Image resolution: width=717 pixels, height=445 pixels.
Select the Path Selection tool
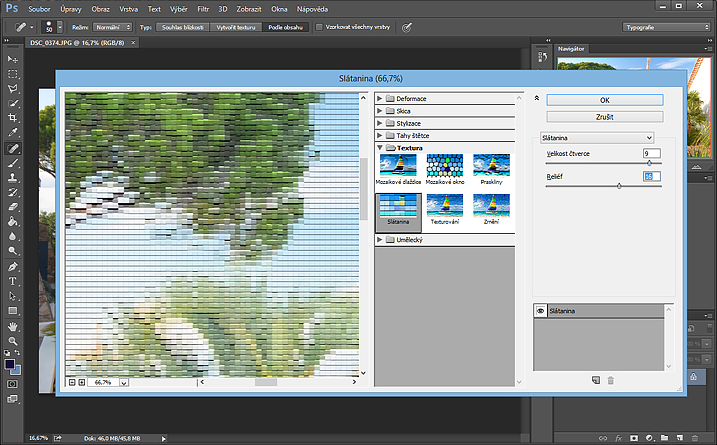click(x=12, y=296)
